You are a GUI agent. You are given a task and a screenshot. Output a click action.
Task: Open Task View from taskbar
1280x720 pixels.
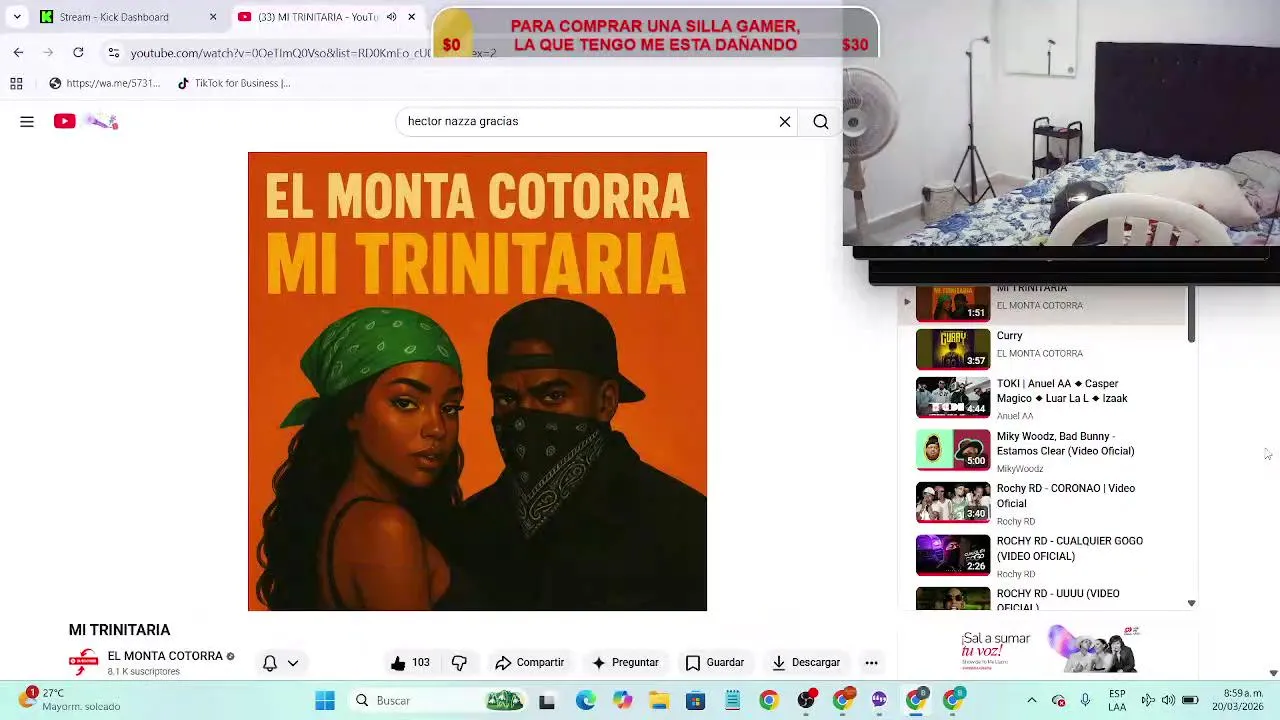point(547,701)
